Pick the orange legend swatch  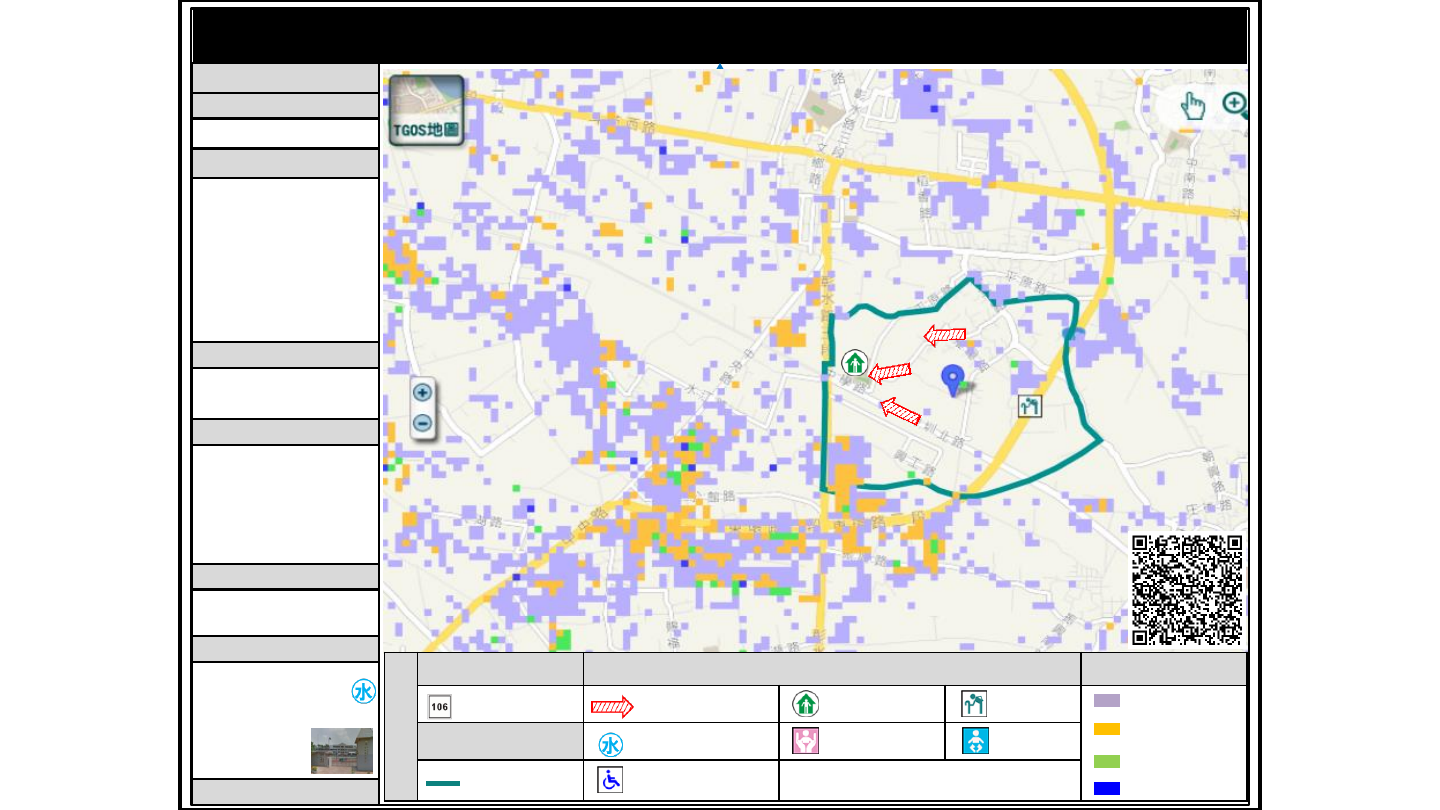pyautogui.click(x=1107, y=729)
